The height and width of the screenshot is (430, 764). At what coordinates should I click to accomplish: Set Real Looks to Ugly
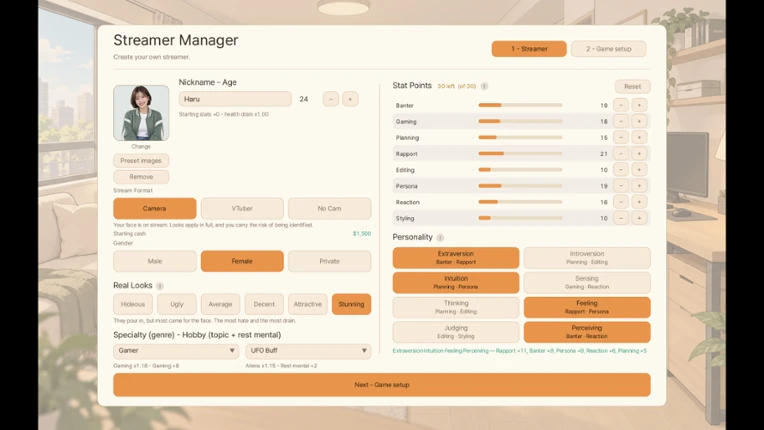177,304
